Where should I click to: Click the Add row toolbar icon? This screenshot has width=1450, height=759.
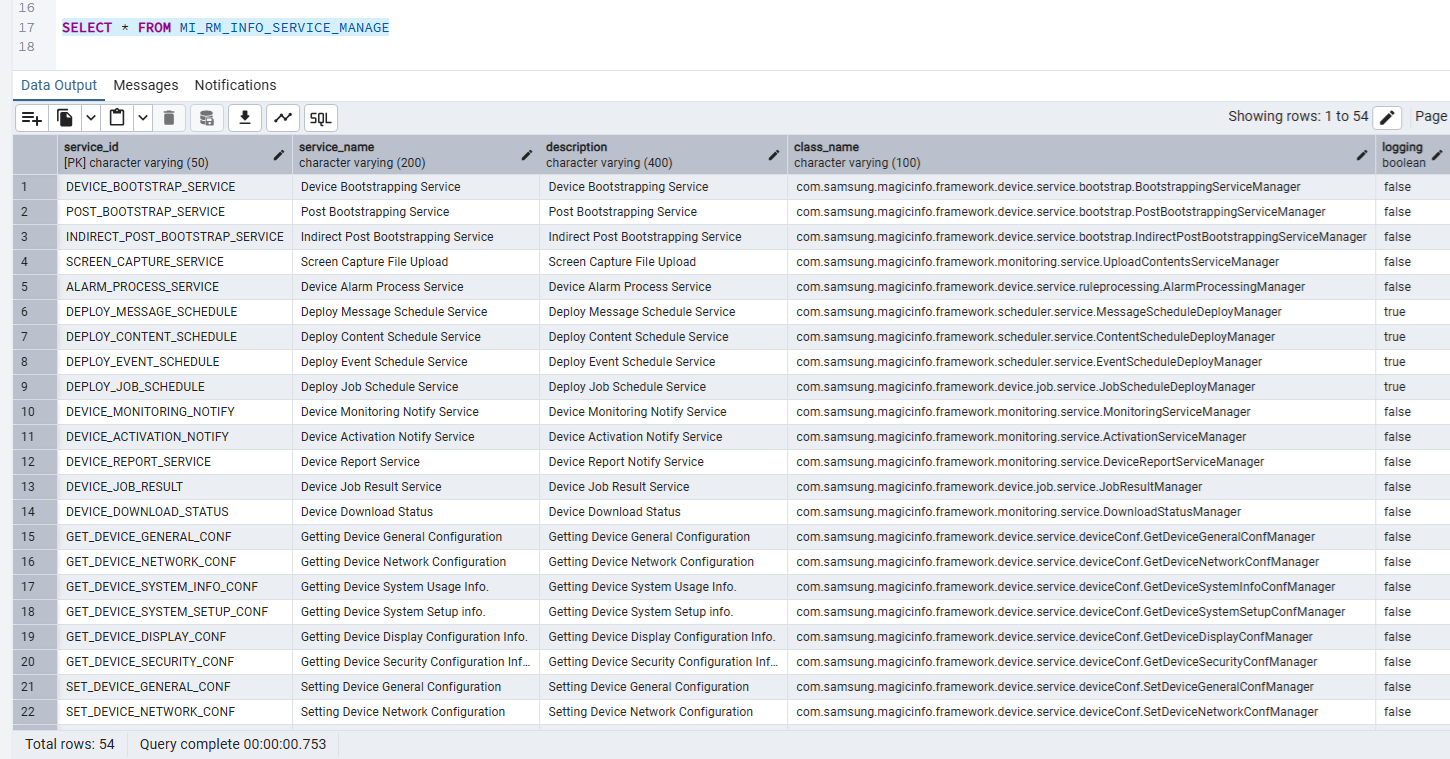pos(32,118)
